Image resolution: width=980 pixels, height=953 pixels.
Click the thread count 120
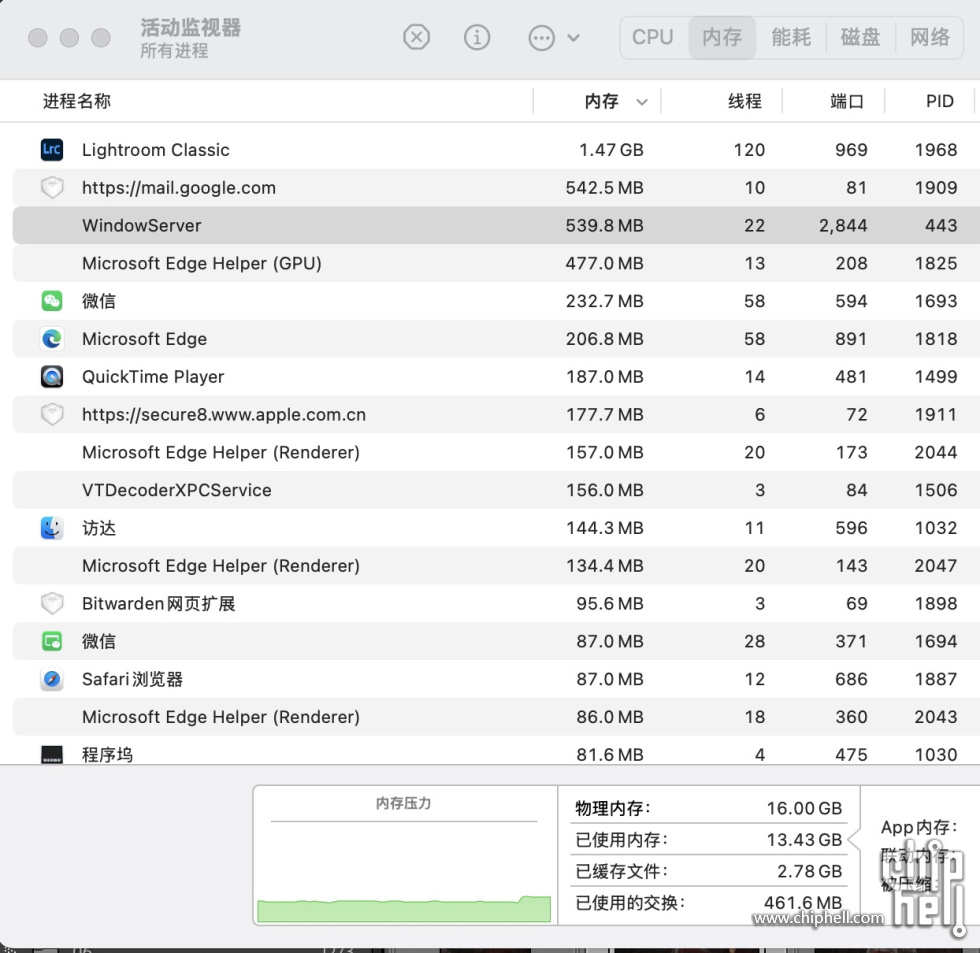[x=749, y=150]
